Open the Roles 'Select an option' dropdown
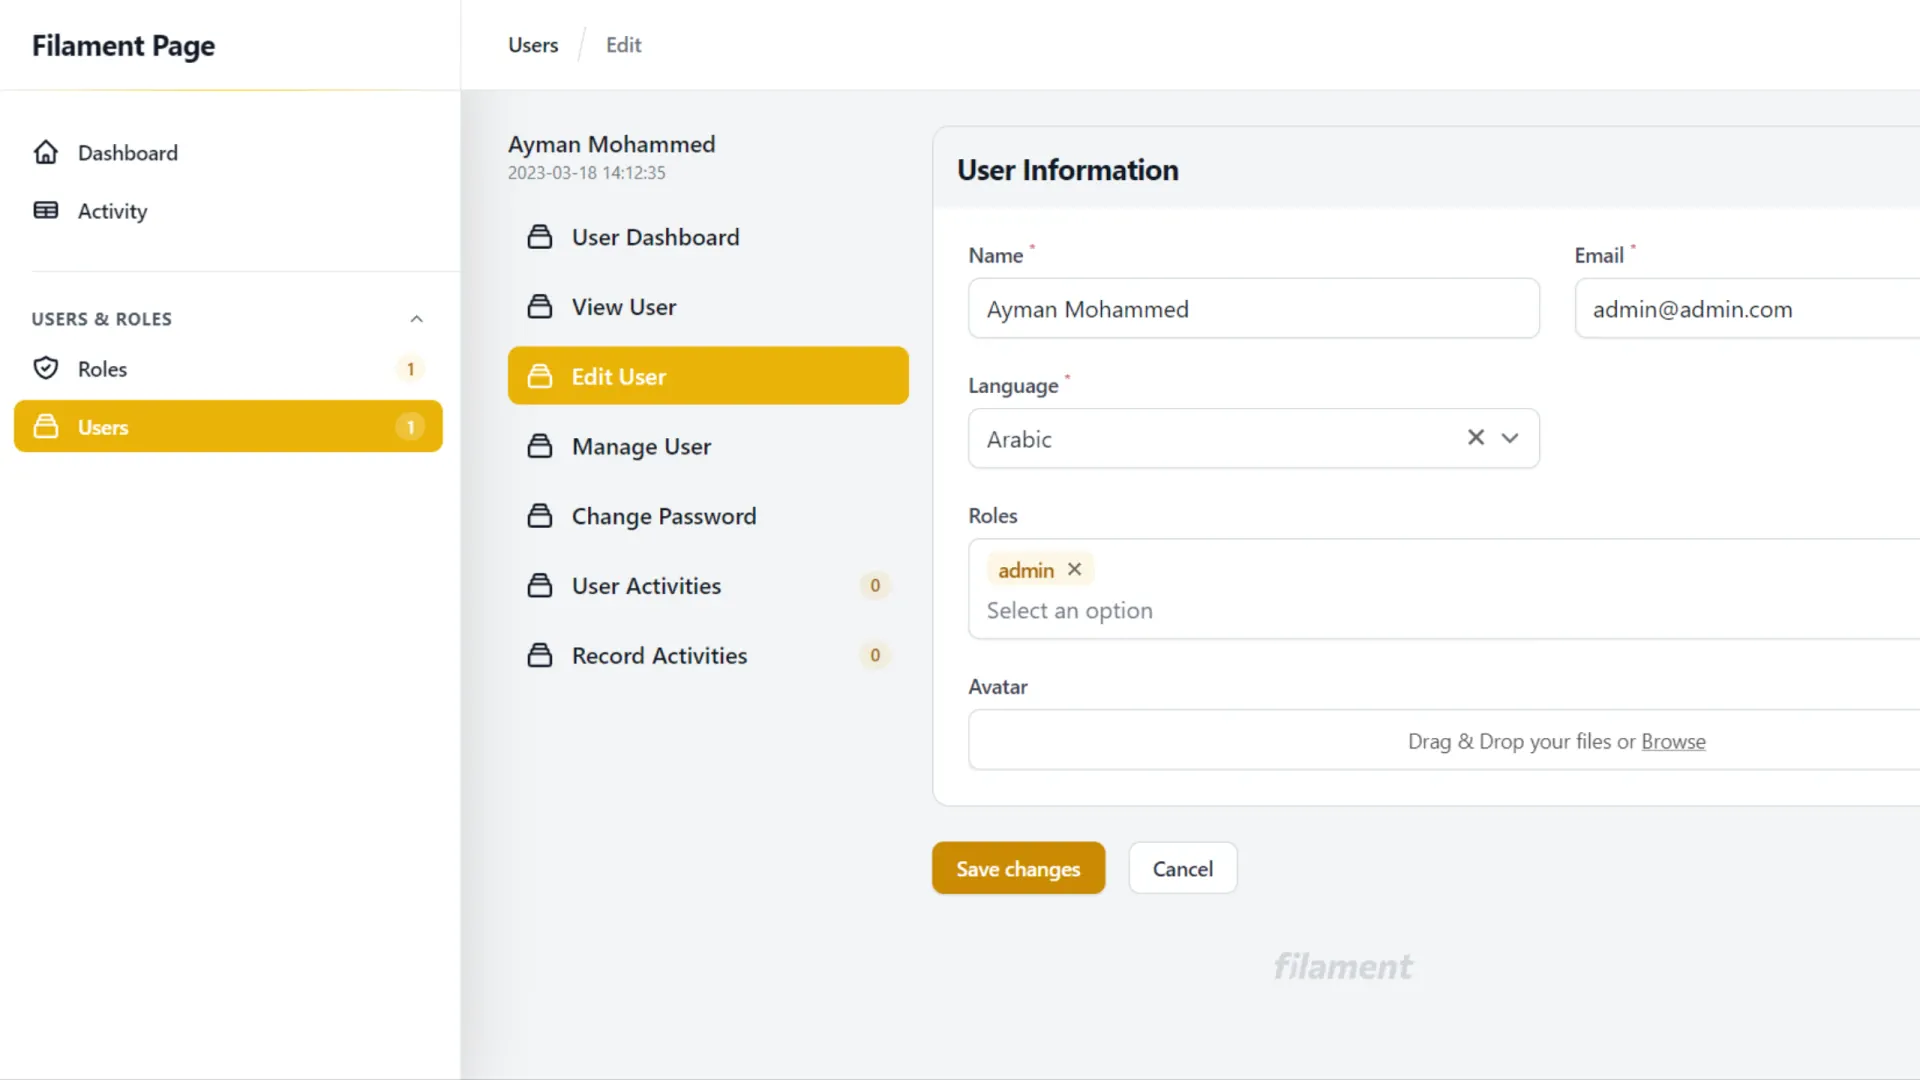This screenshot has width=1920, height=1080. point(1069,610)
